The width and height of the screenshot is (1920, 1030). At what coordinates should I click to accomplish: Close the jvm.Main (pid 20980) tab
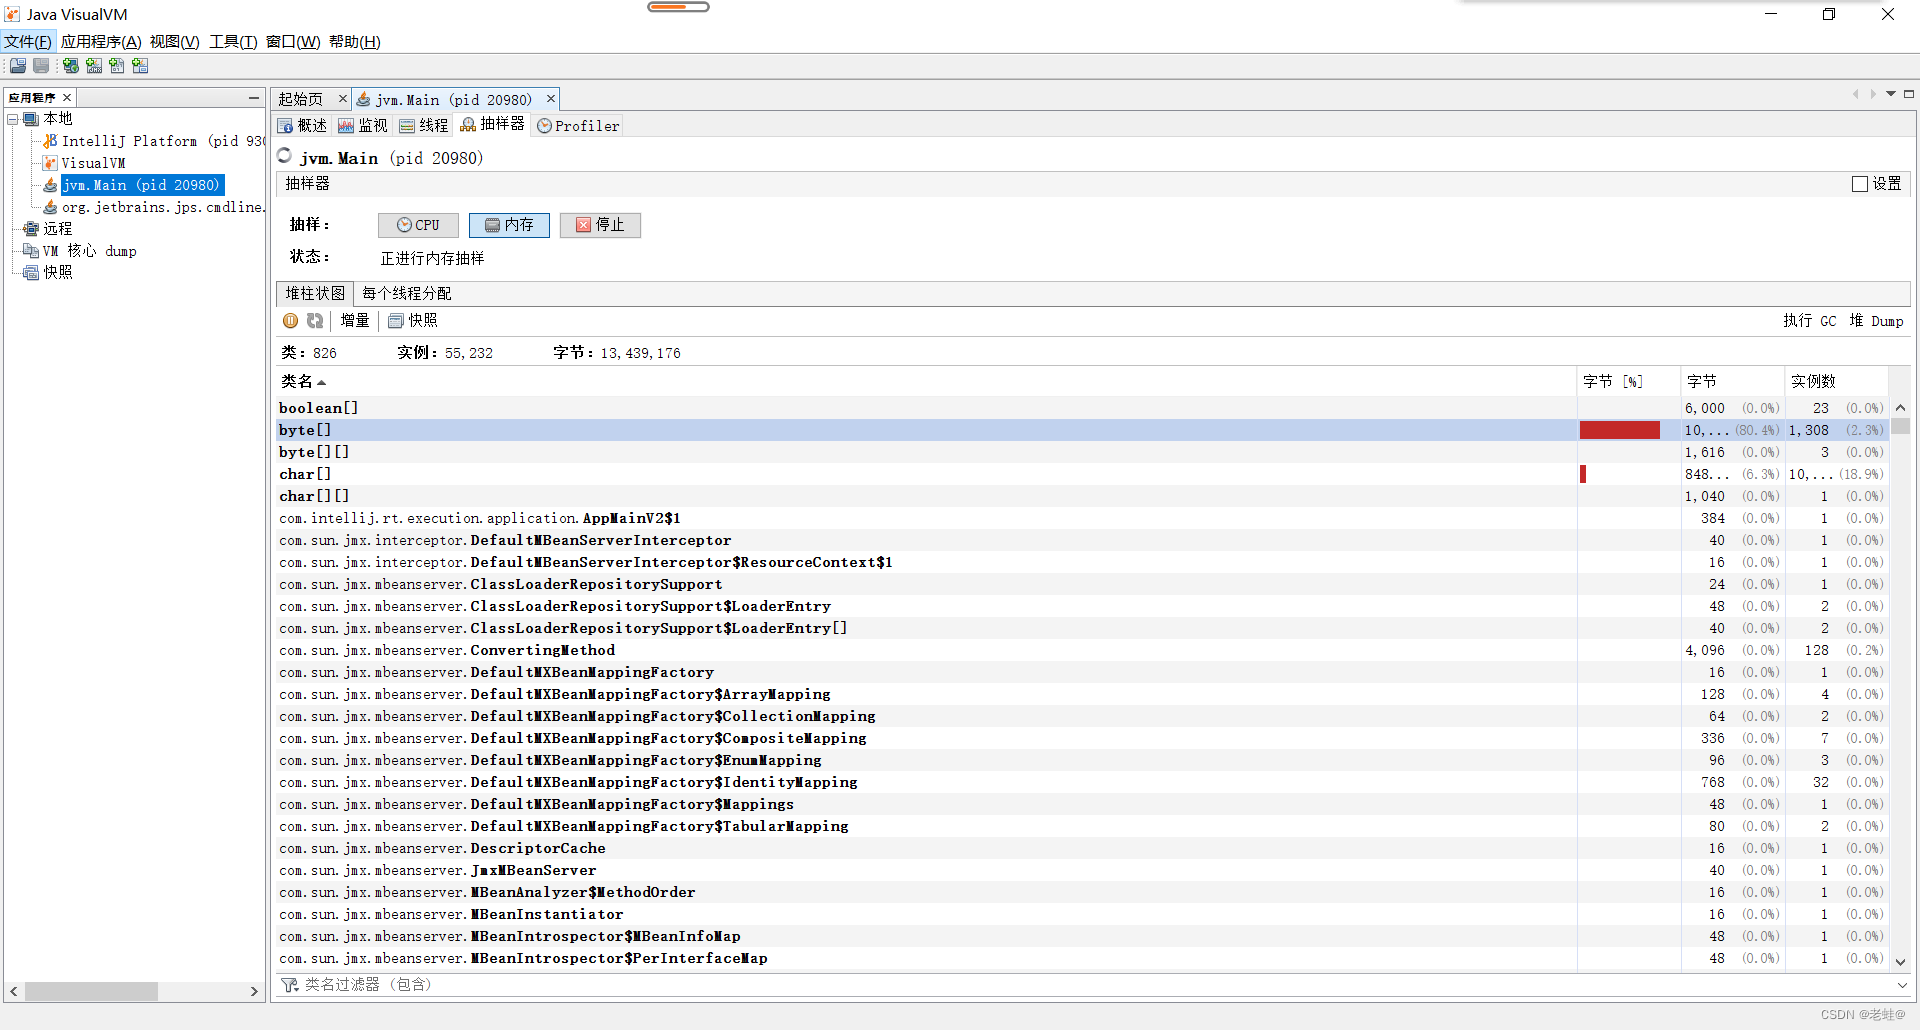pyautogui.click(x=550, y=99)
